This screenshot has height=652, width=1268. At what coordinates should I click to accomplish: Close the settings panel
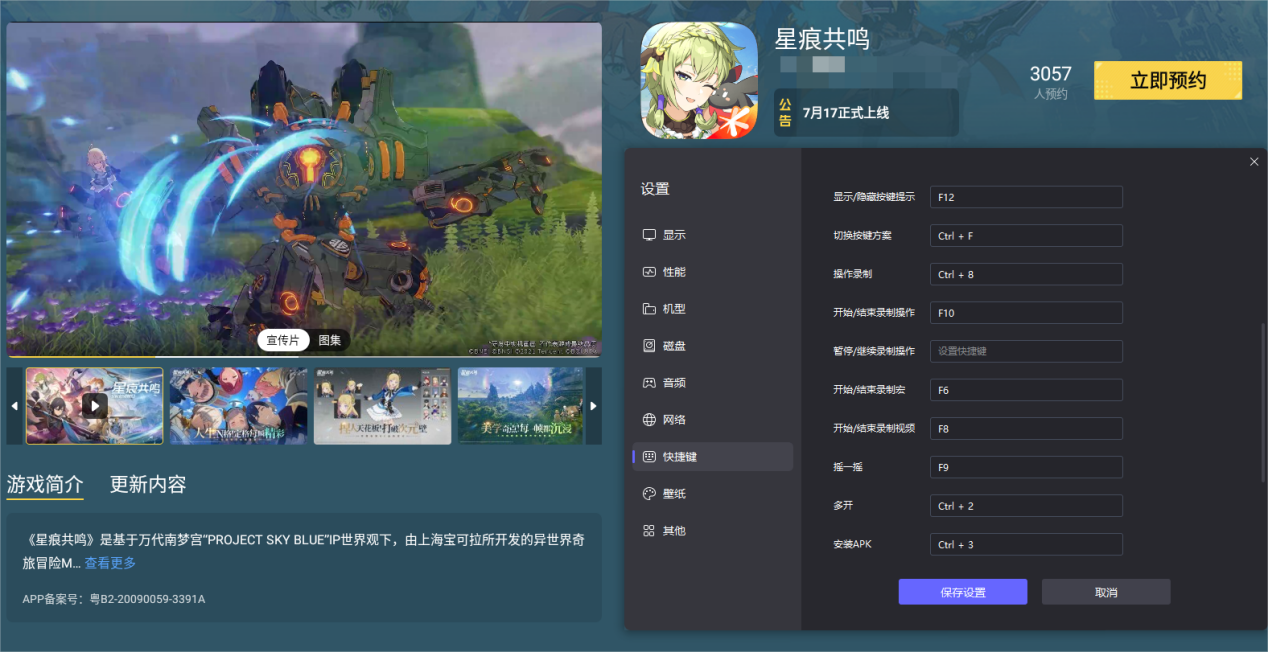point(1253,161)
